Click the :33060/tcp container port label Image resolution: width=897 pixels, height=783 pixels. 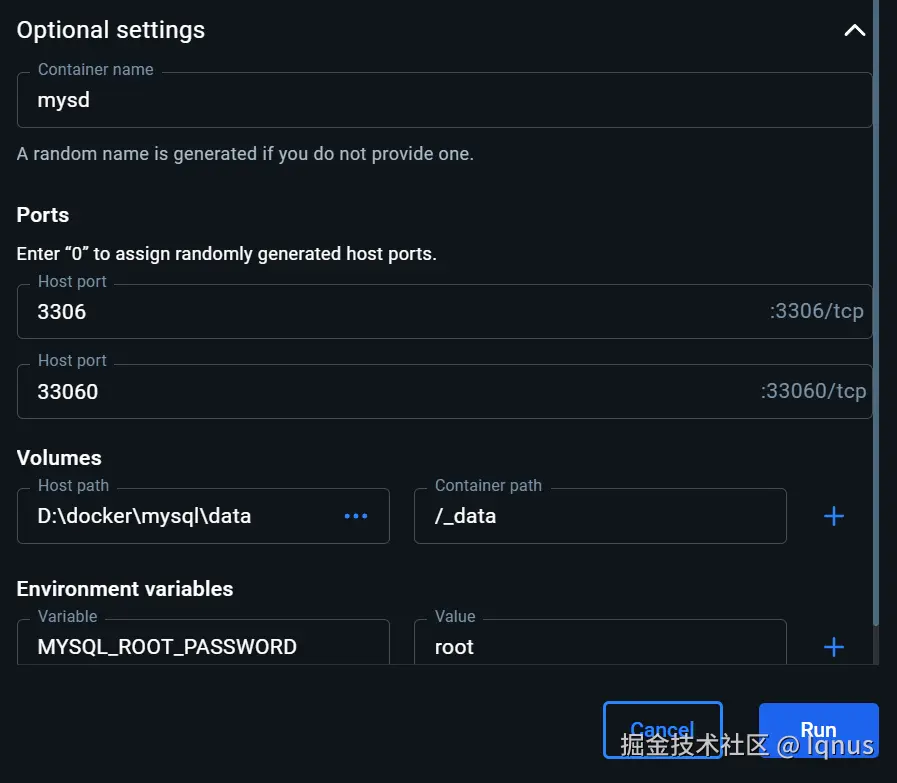point(813,392)
